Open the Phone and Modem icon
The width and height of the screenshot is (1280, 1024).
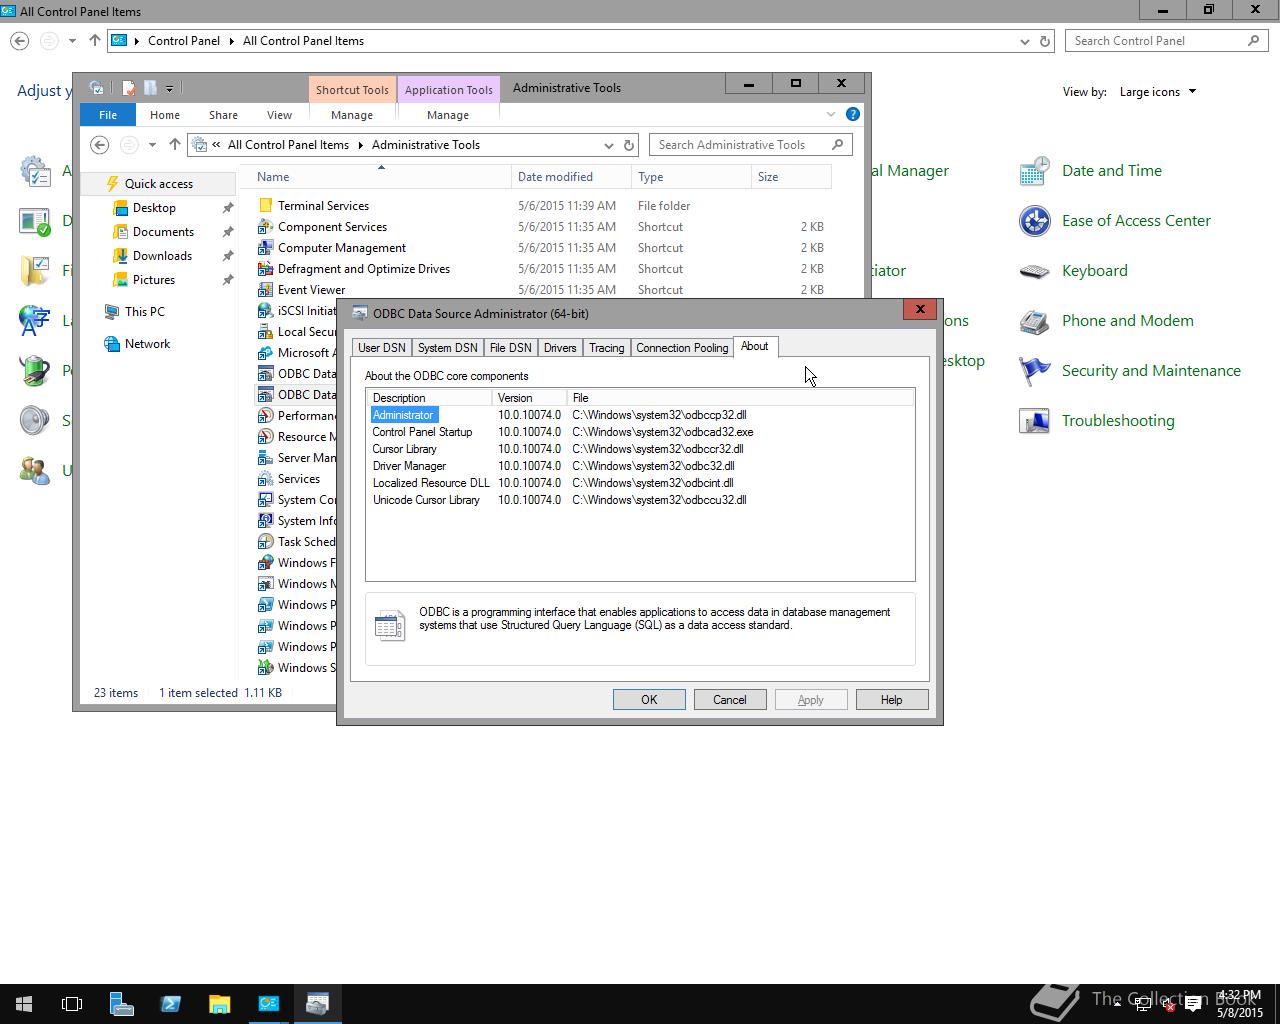coord(1034,321)
